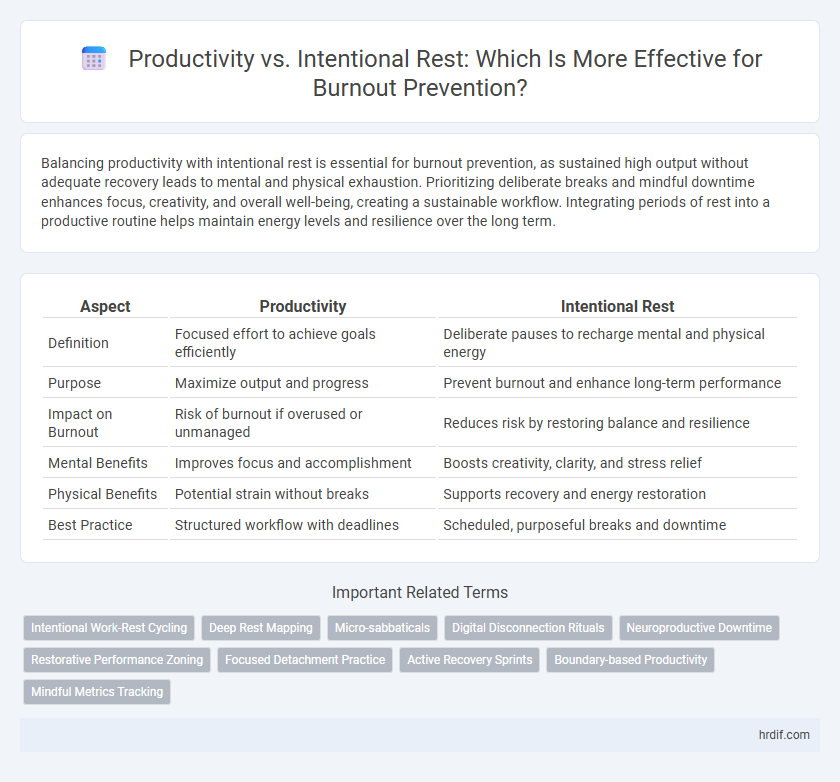The width and height of the screenshot is (840, 782).
Task: Open the Active Recovery Sprints tag
Action: point(470,660)
